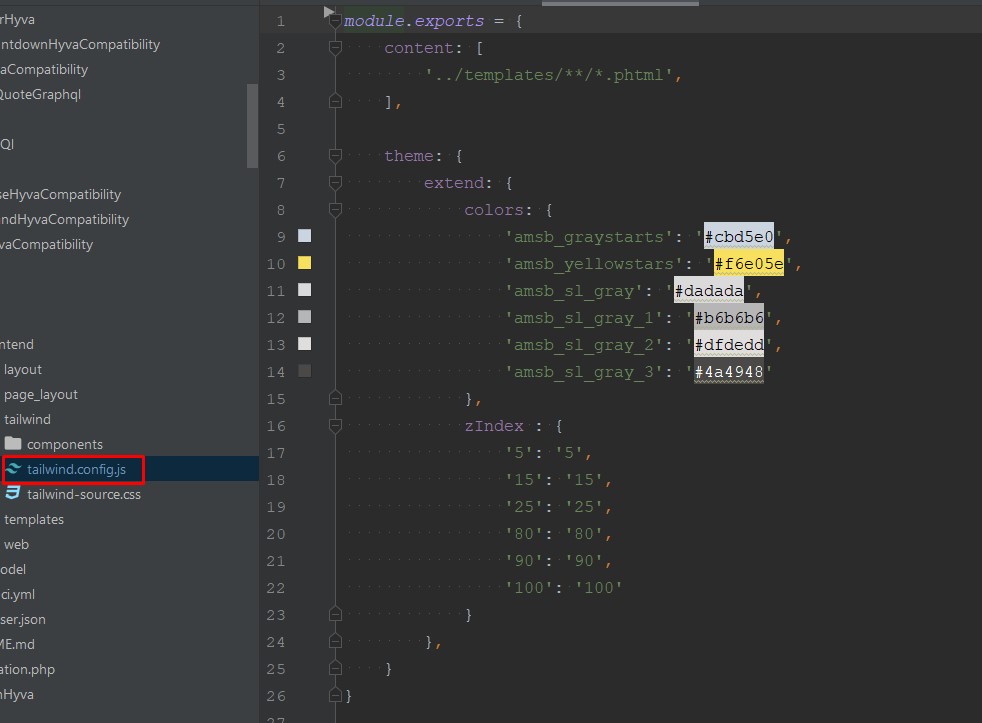
Task: Click the #dfdedd color value
Action: pos(728,345)
